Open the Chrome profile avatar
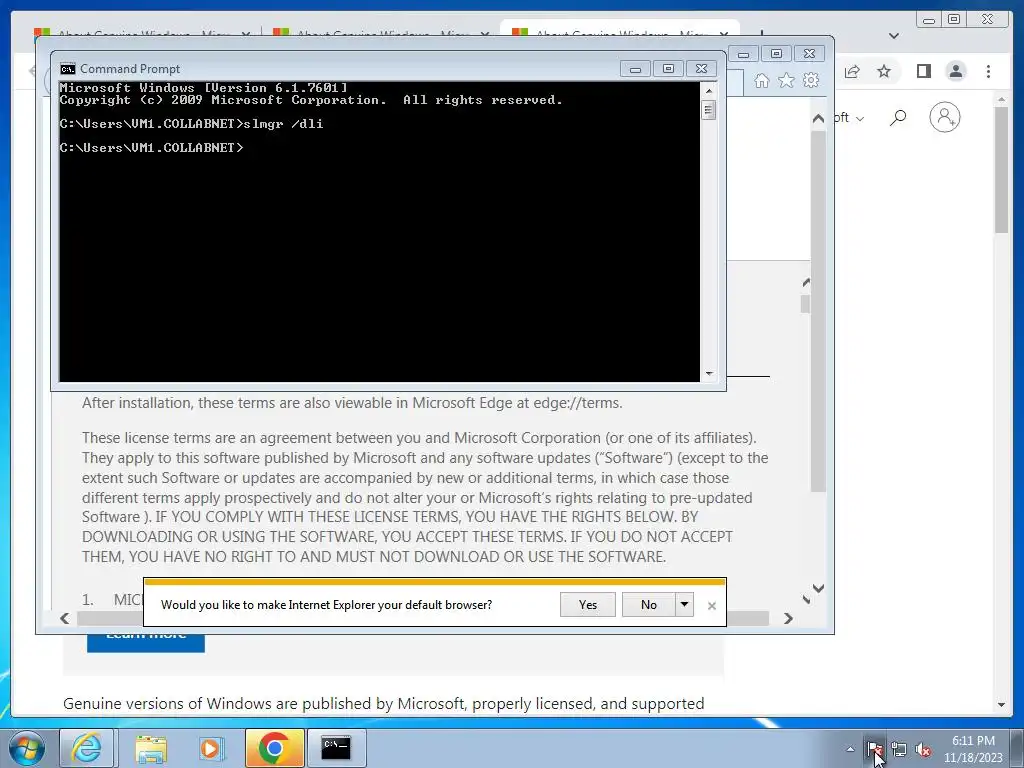The image size is (1024, 768). [955, 71]
